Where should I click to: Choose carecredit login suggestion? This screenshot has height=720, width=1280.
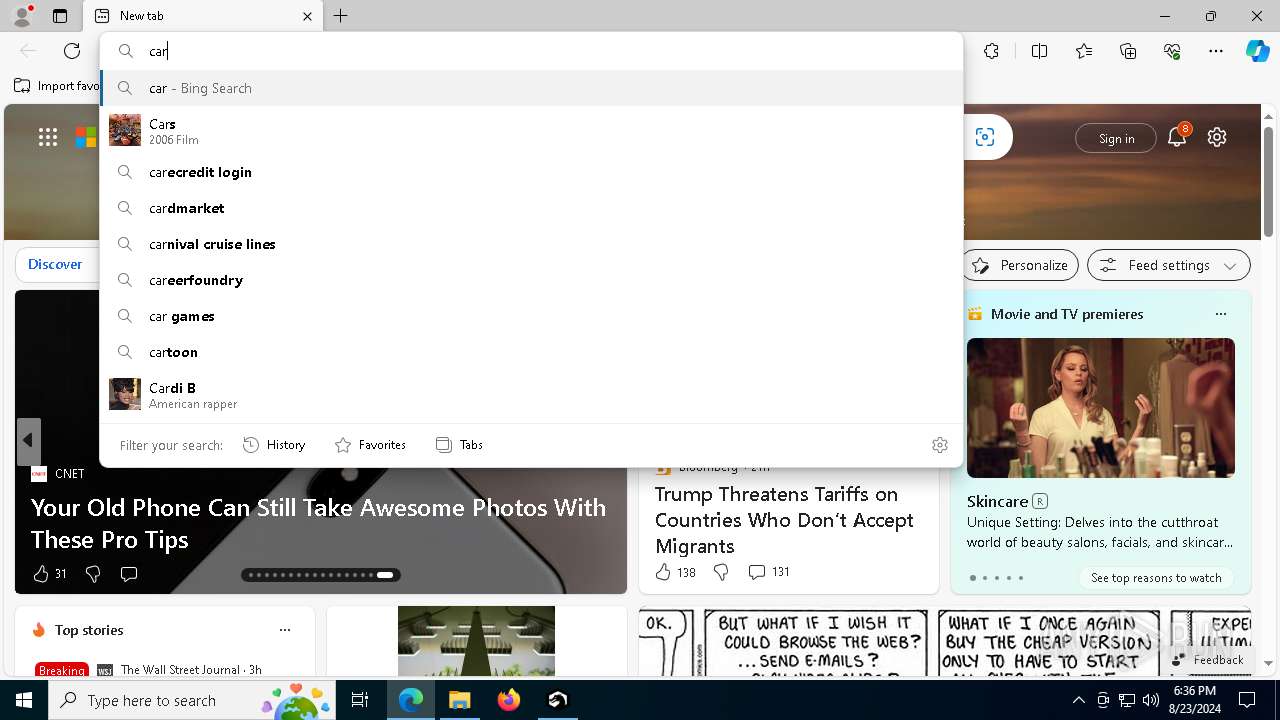tap(531, 172)
